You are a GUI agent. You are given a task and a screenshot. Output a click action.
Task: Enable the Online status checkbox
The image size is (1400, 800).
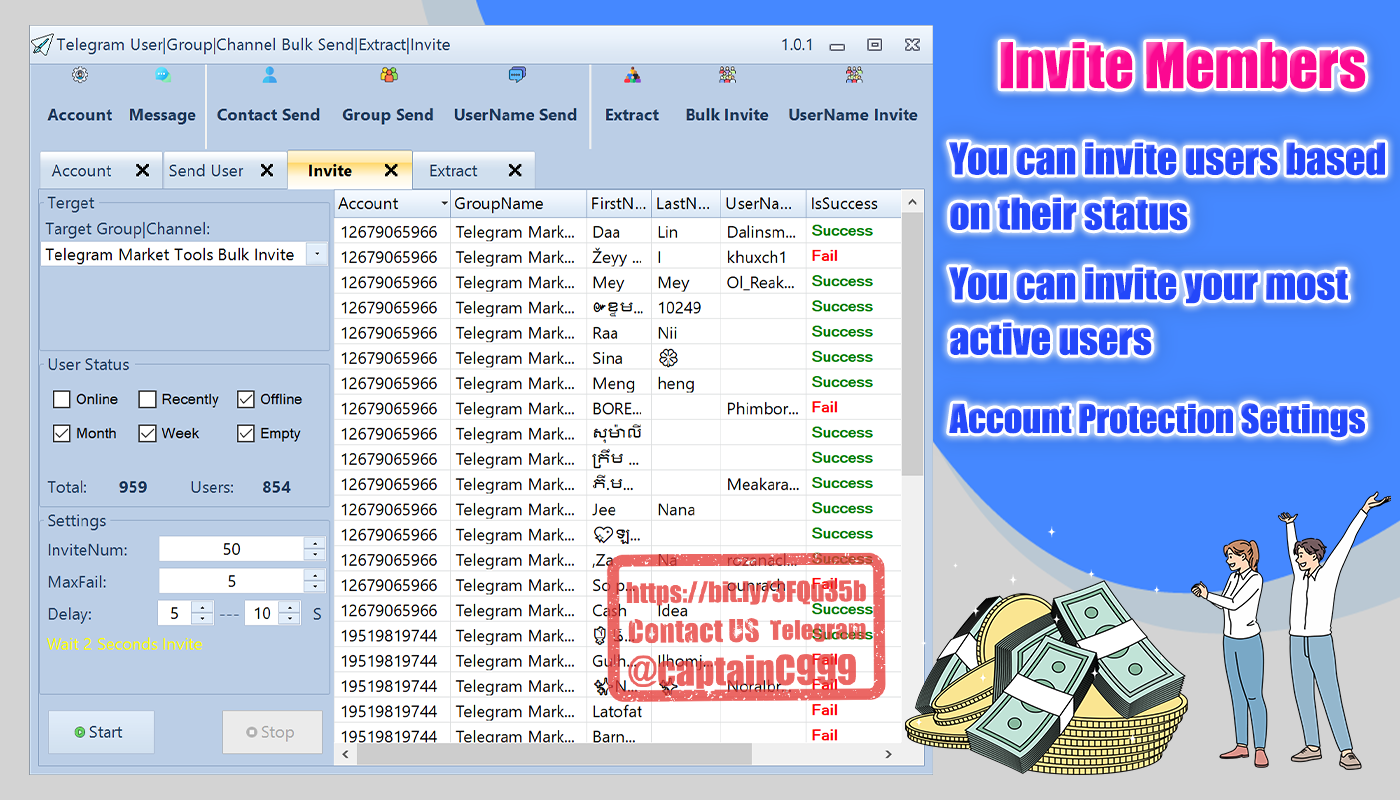click(62, 400)
